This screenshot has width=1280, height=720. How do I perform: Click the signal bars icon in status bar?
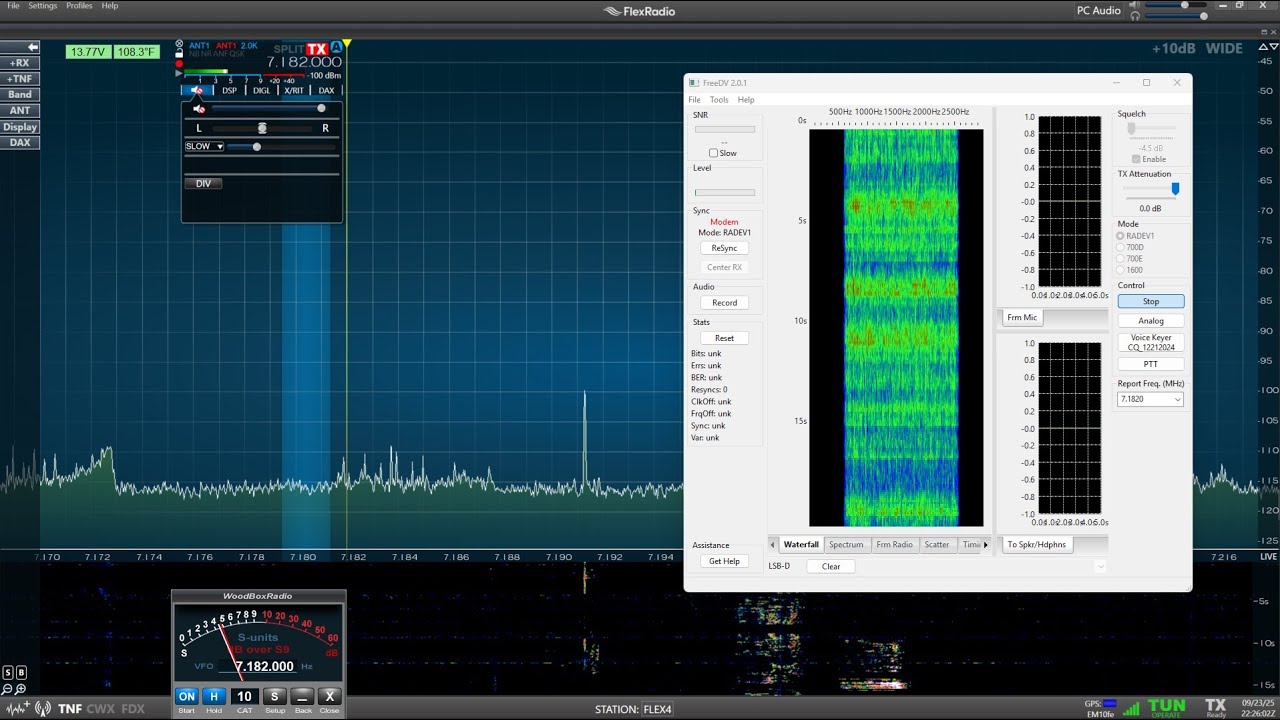1131,709
